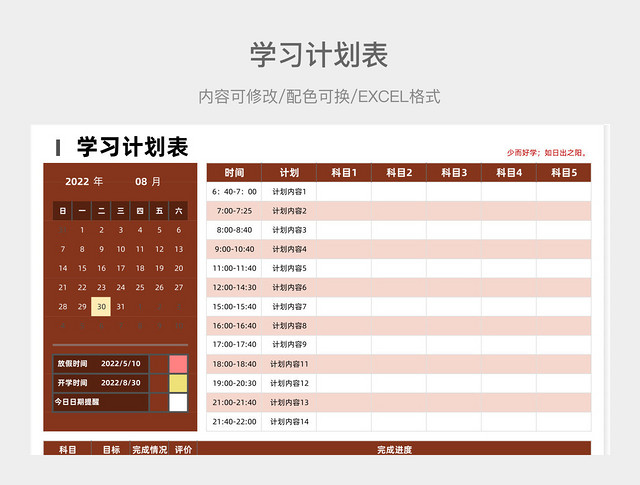Click calendar date 20
This screenshot has width=640, height=485.
[x=179, y=268]
